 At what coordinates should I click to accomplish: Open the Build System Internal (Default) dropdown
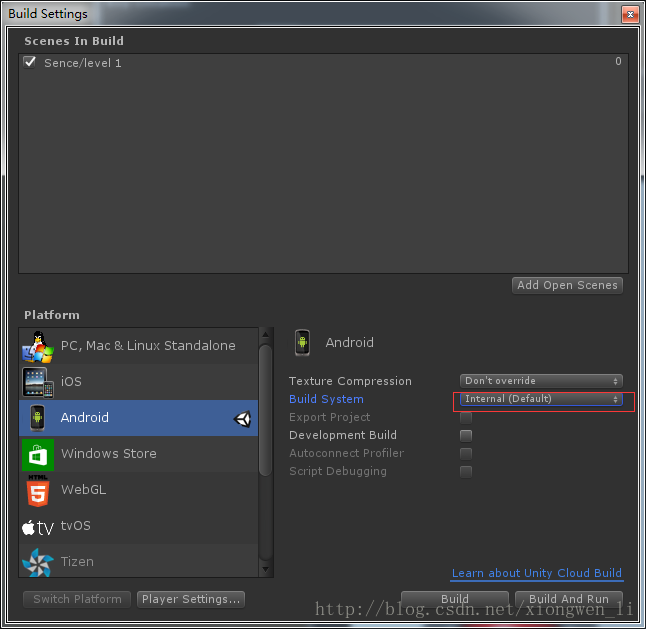pyautogui.click(x=541, y=399)
